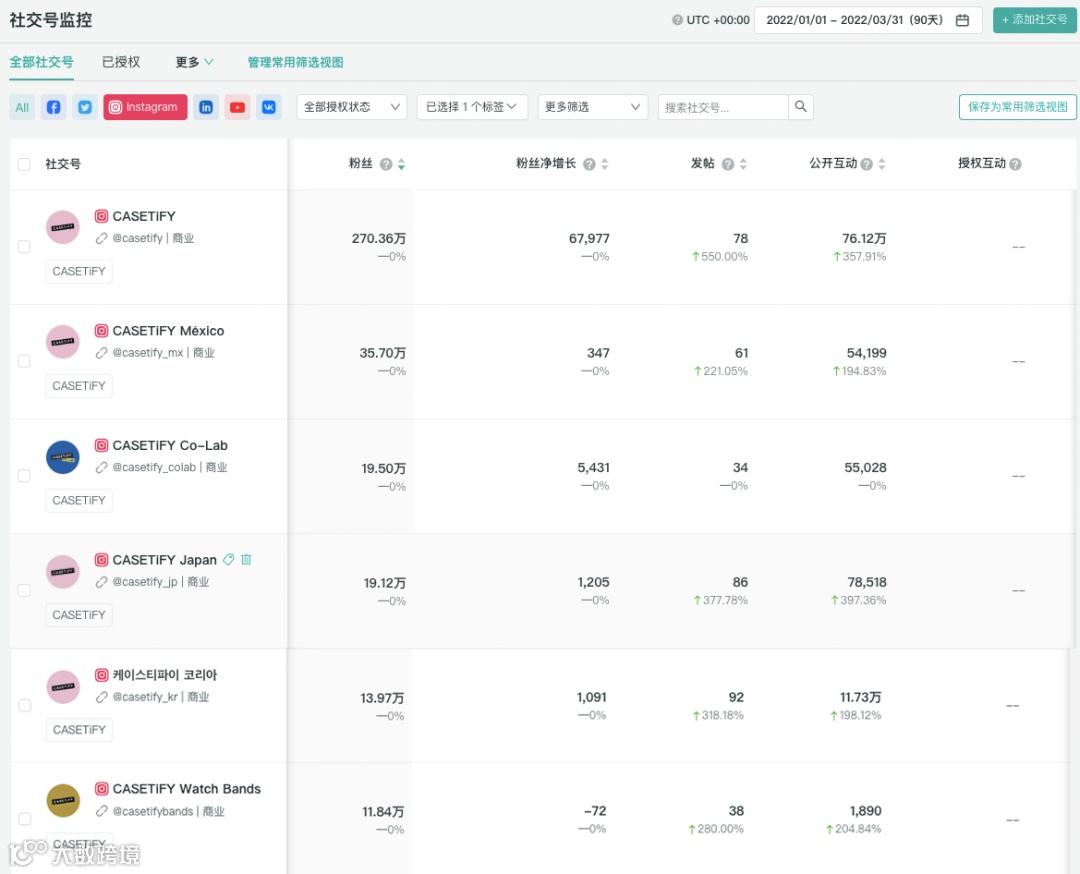Click CASETiFY Watch Bands gold avatar

(63, 800)
